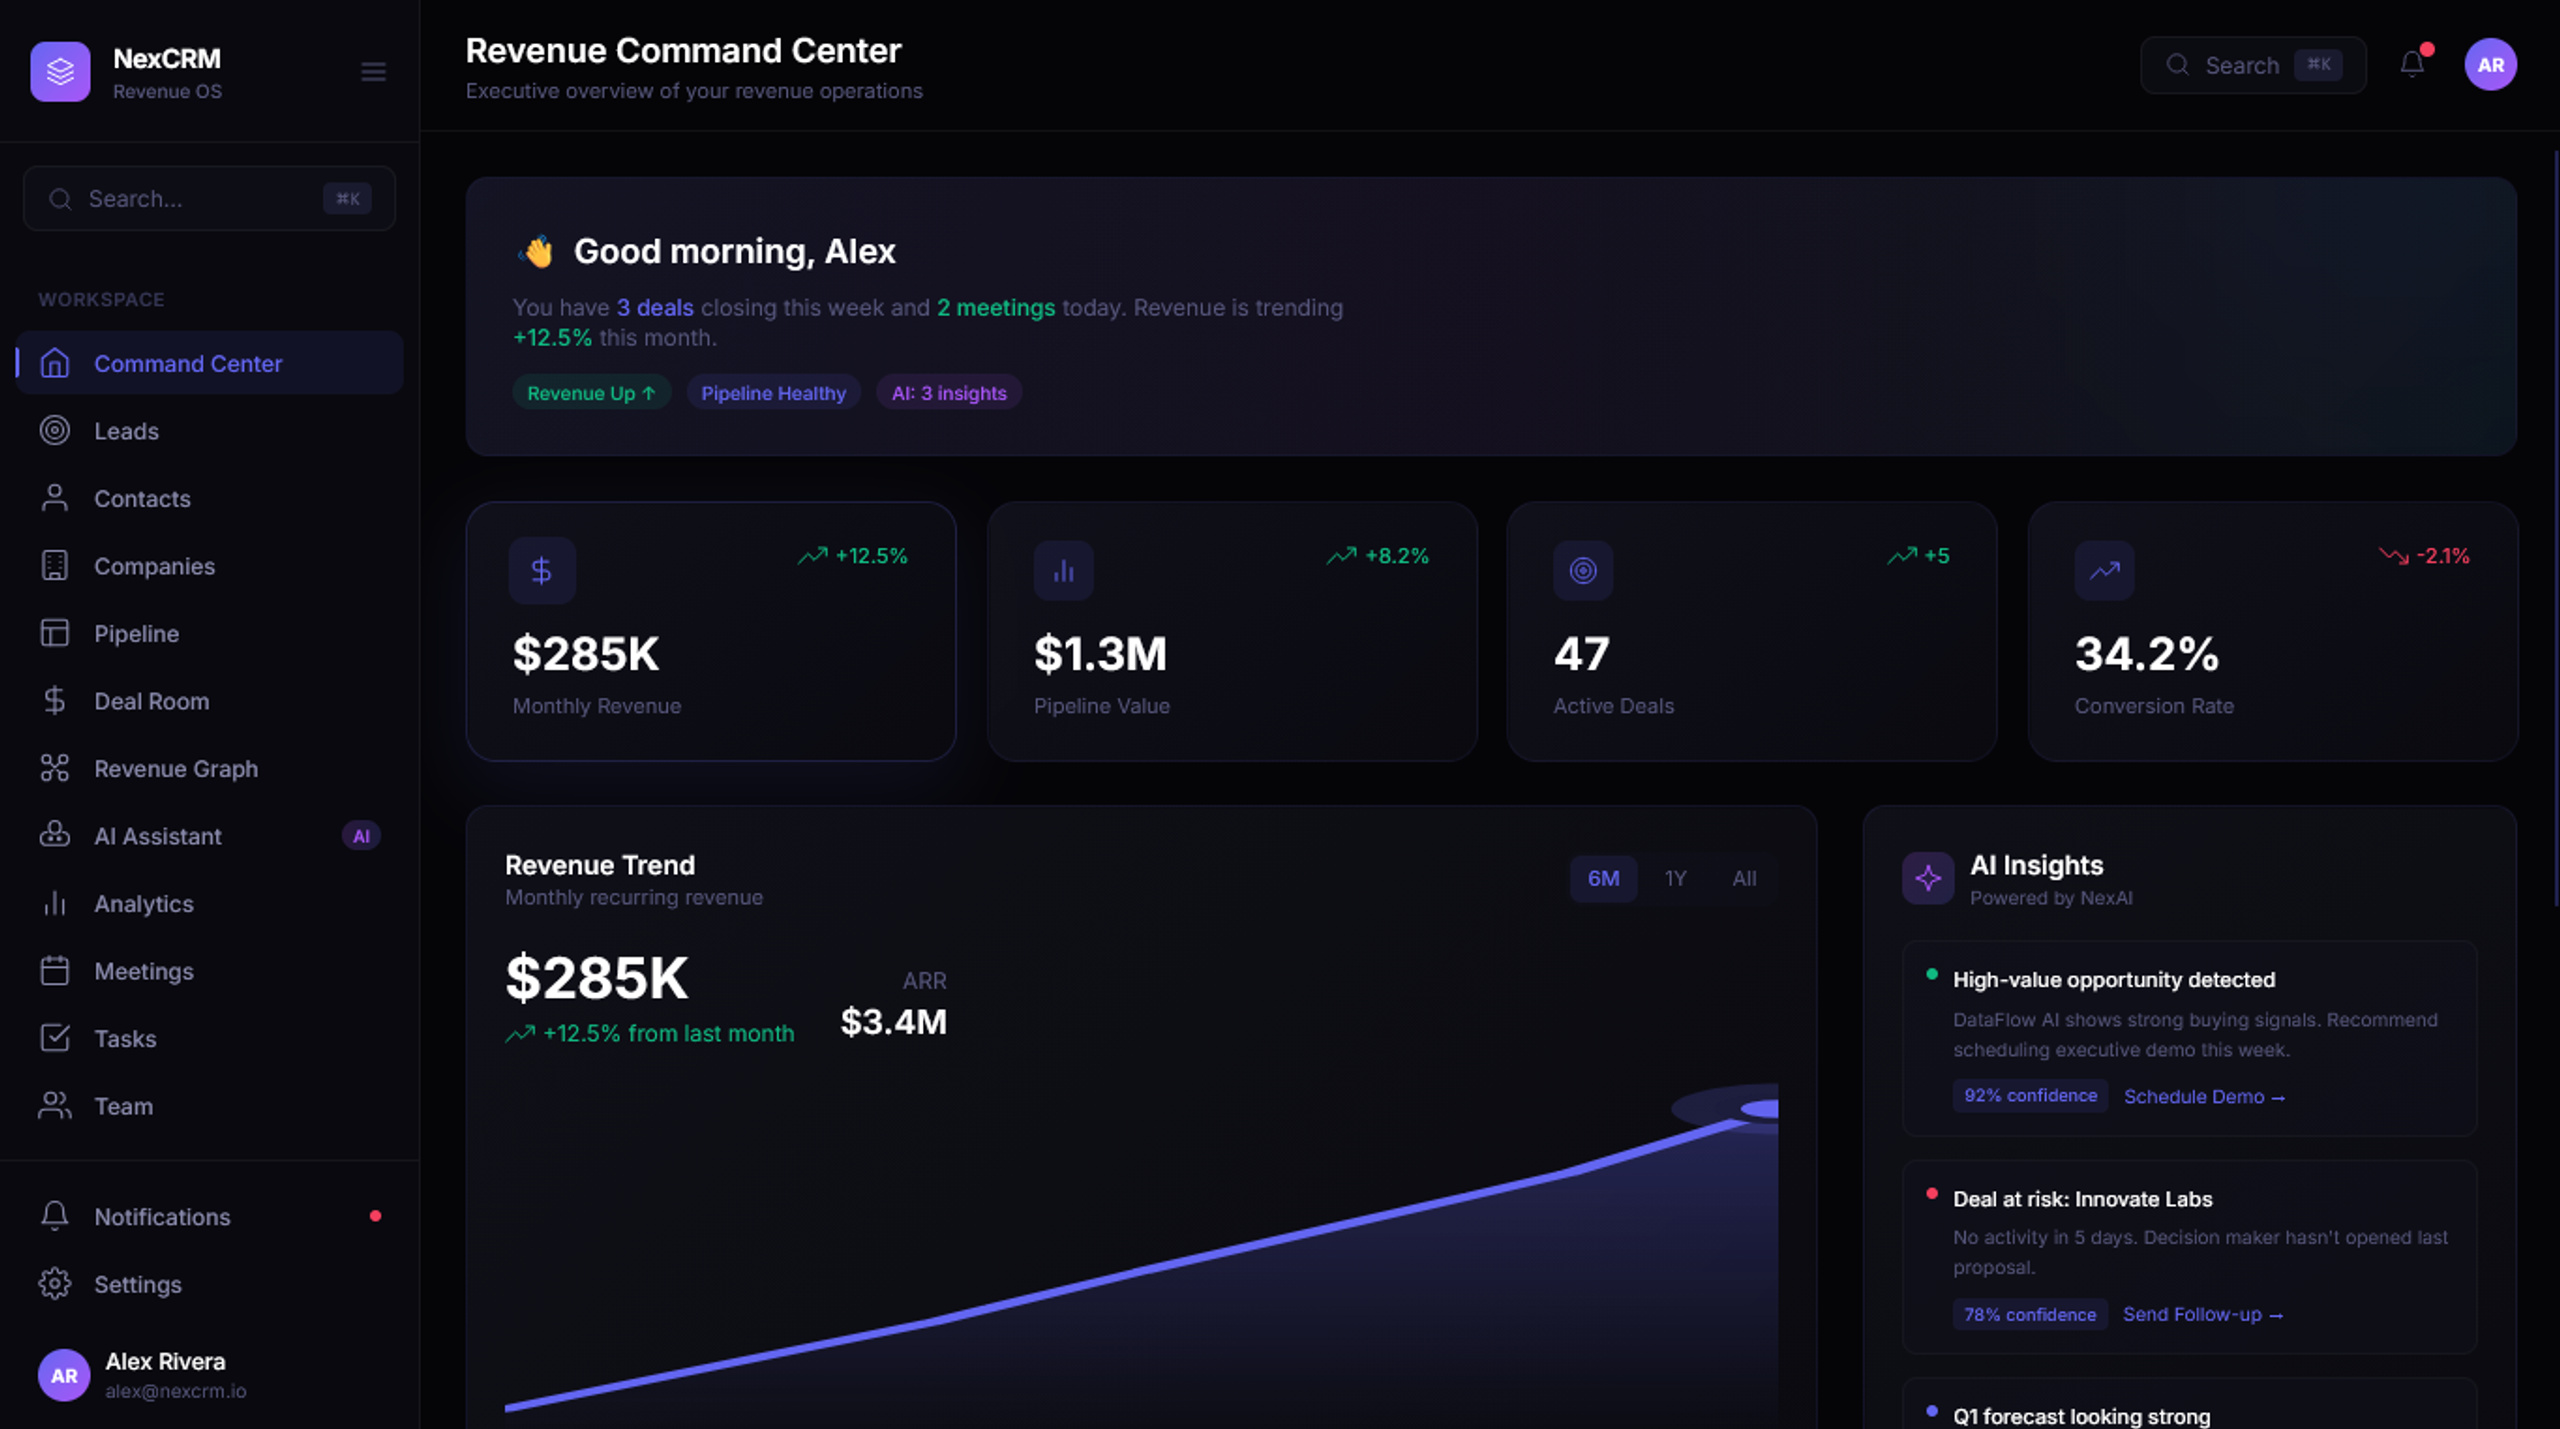
Task: Open the Monthly Revenue $285K card
Action: click(x=711, y=631)
